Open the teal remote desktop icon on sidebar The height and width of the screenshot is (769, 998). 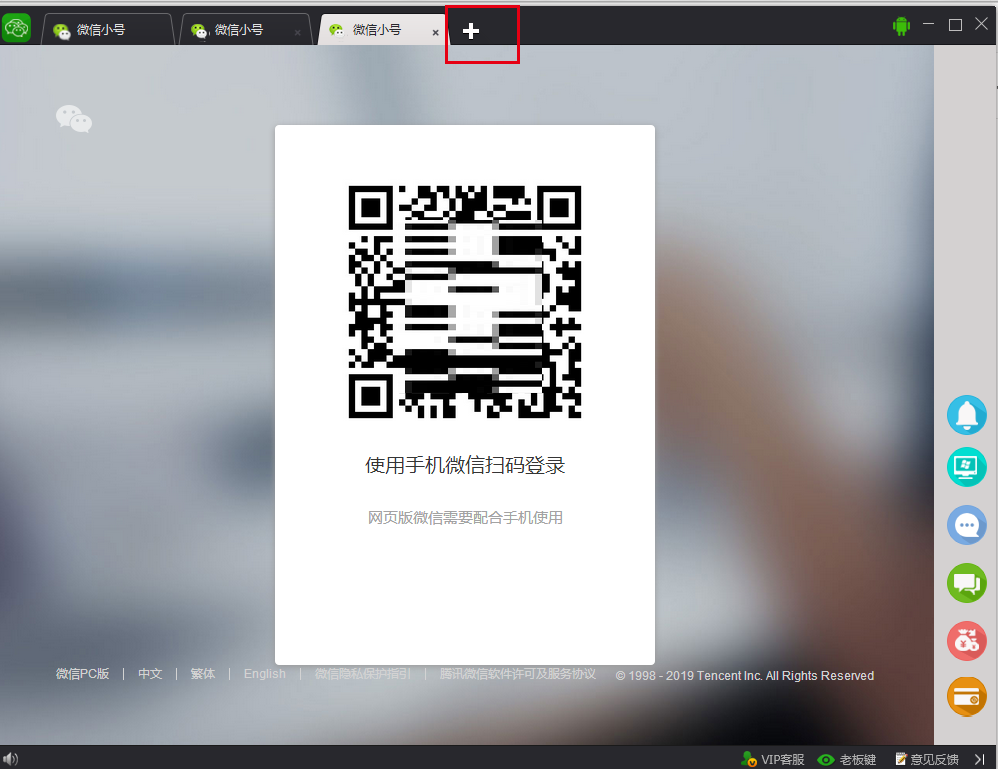pos(966,467)
